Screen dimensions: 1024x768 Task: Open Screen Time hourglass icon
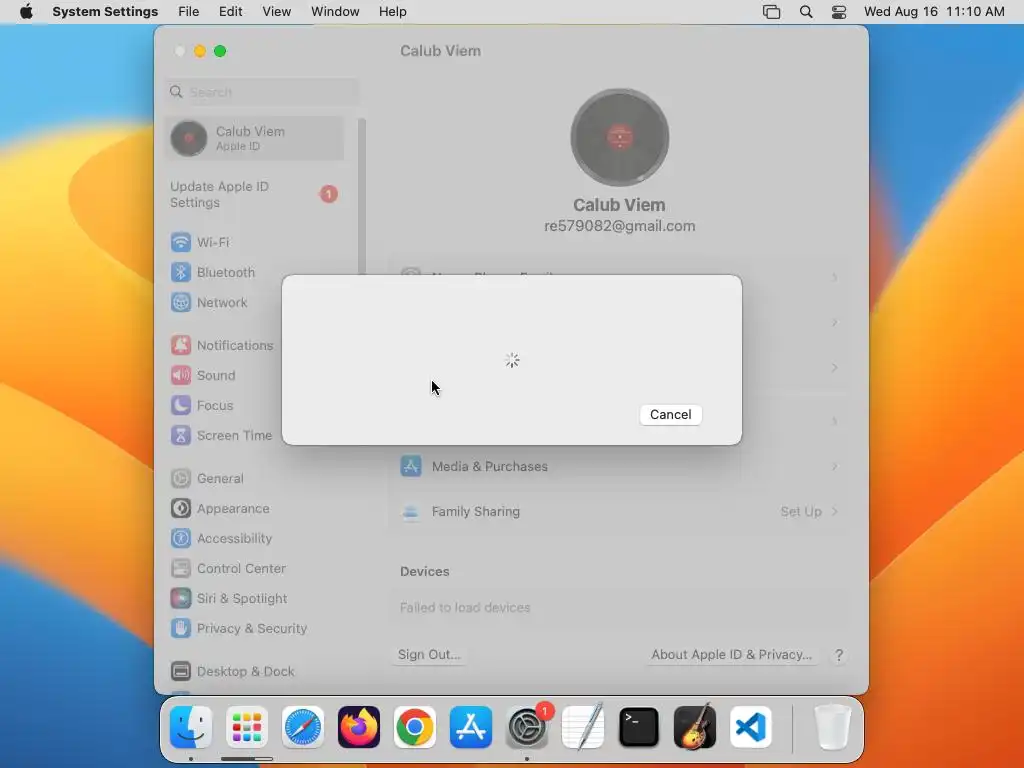tap(181, 435)
